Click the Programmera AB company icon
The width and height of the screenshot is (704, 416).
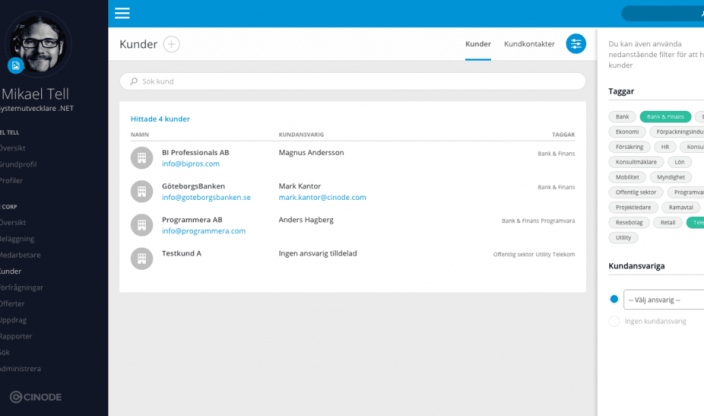(x=141, y=225)
